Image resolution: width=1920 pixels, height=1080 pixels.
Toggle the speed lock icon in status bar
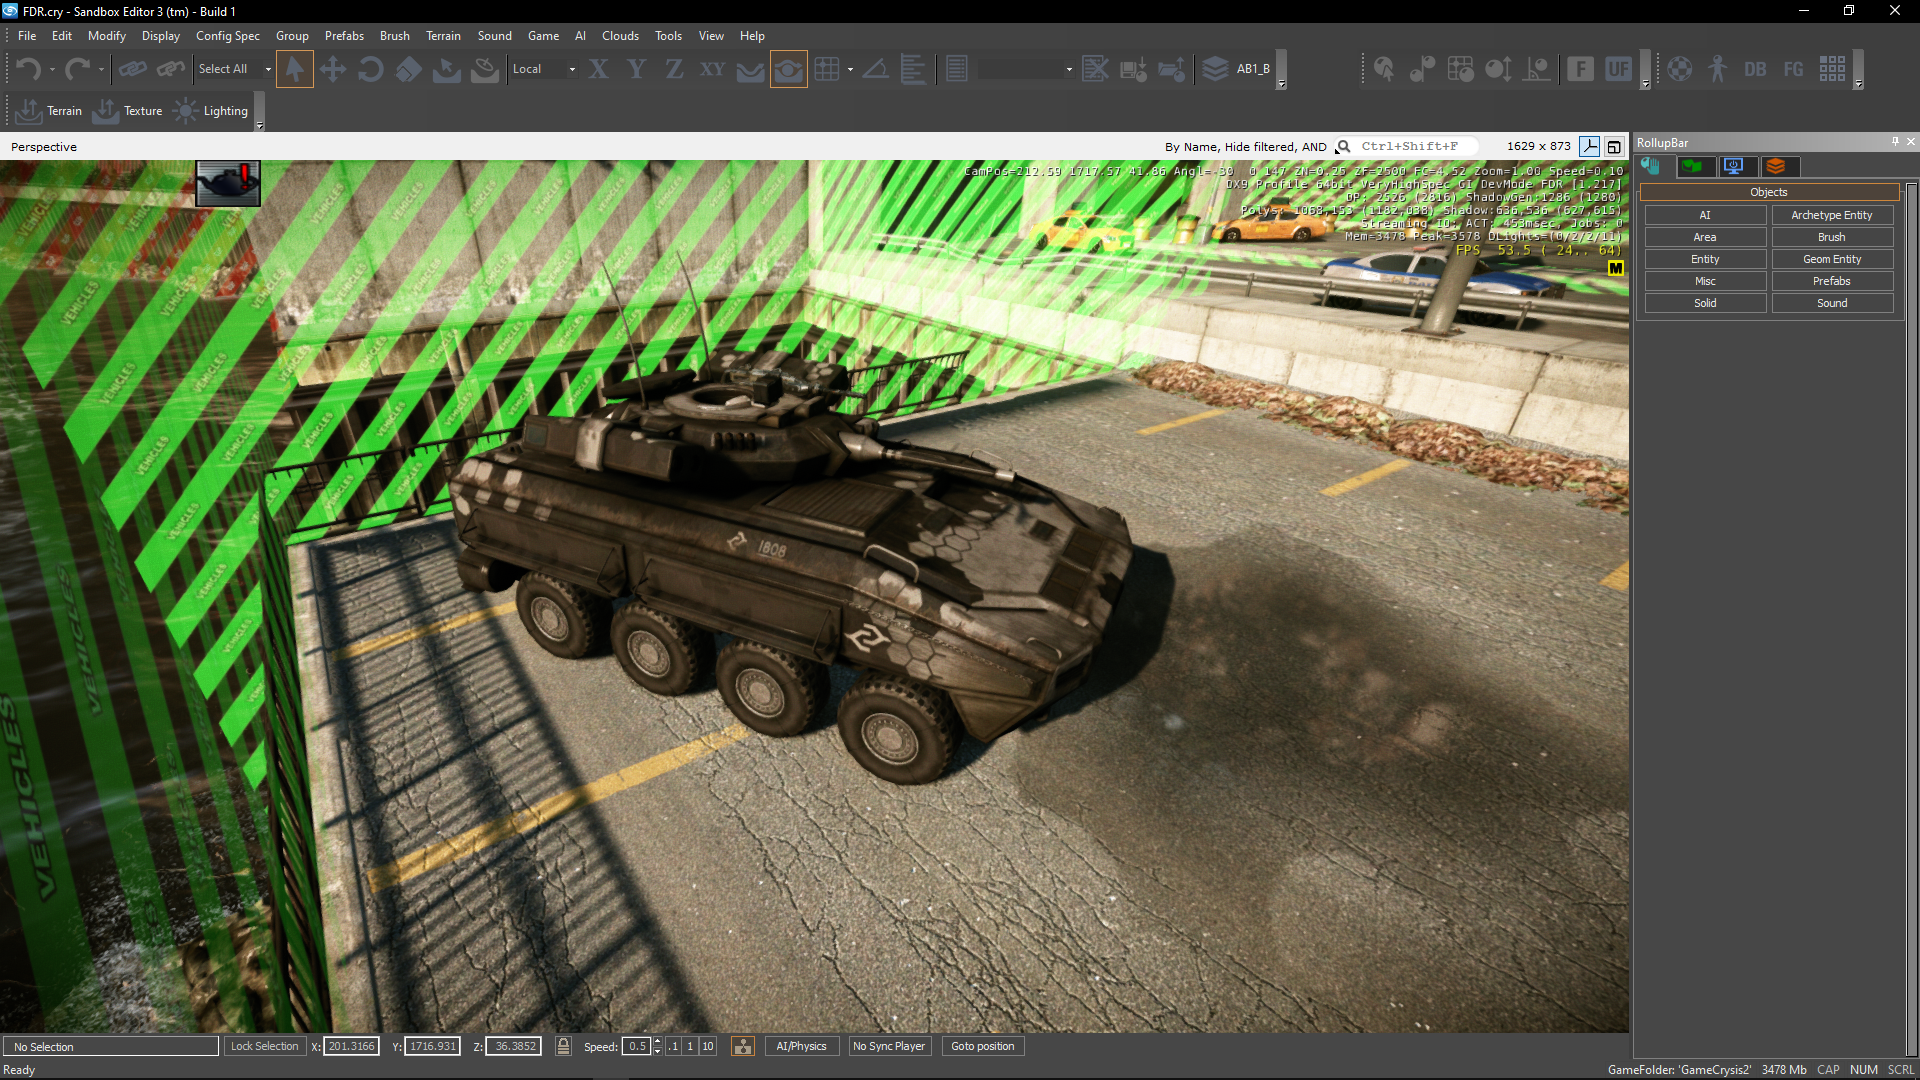tap(563, 1046)
